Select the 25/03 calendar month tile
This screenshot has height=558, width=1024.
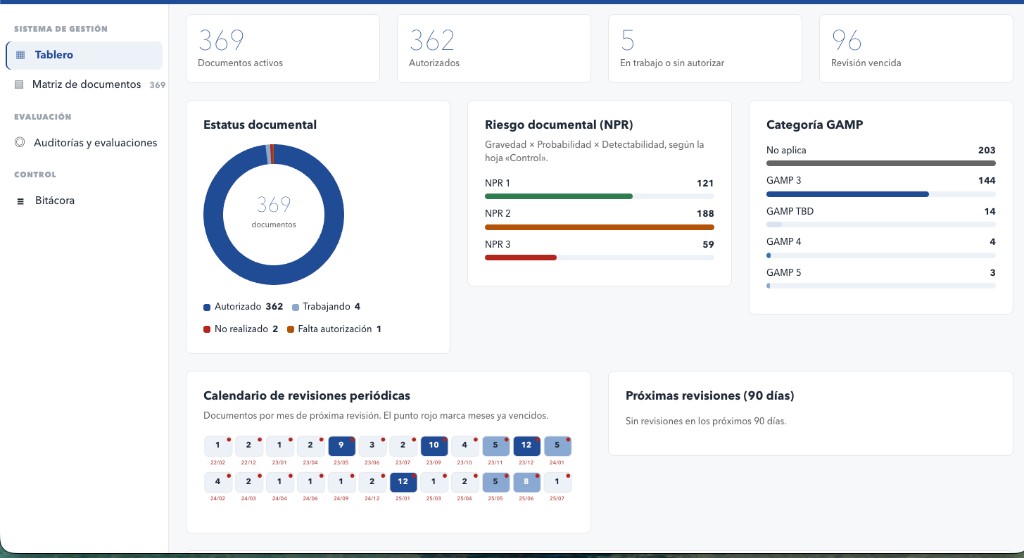(x=434, y=482)
